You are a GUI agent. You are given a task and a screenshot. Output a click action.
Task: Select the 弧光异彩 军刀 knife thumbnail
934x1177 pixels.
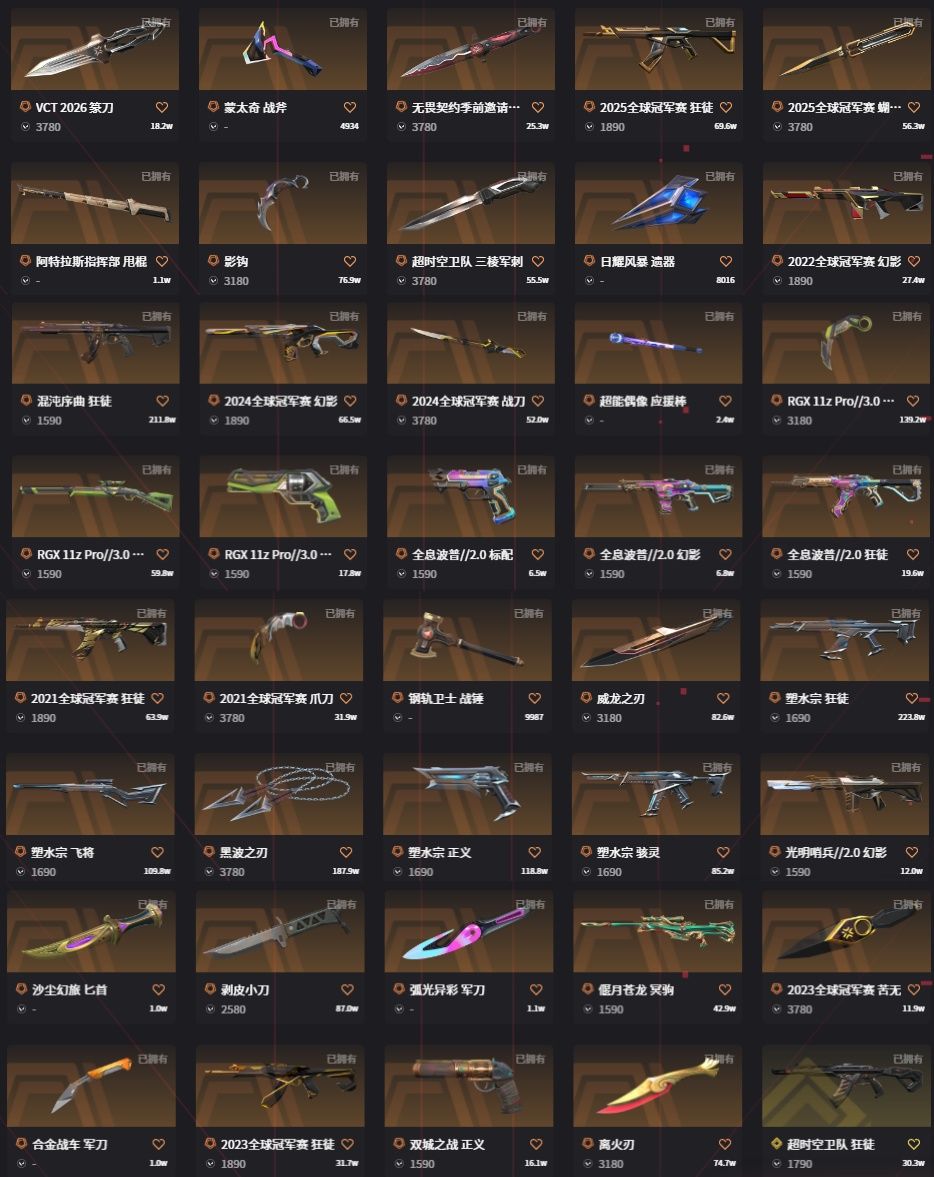469,932
